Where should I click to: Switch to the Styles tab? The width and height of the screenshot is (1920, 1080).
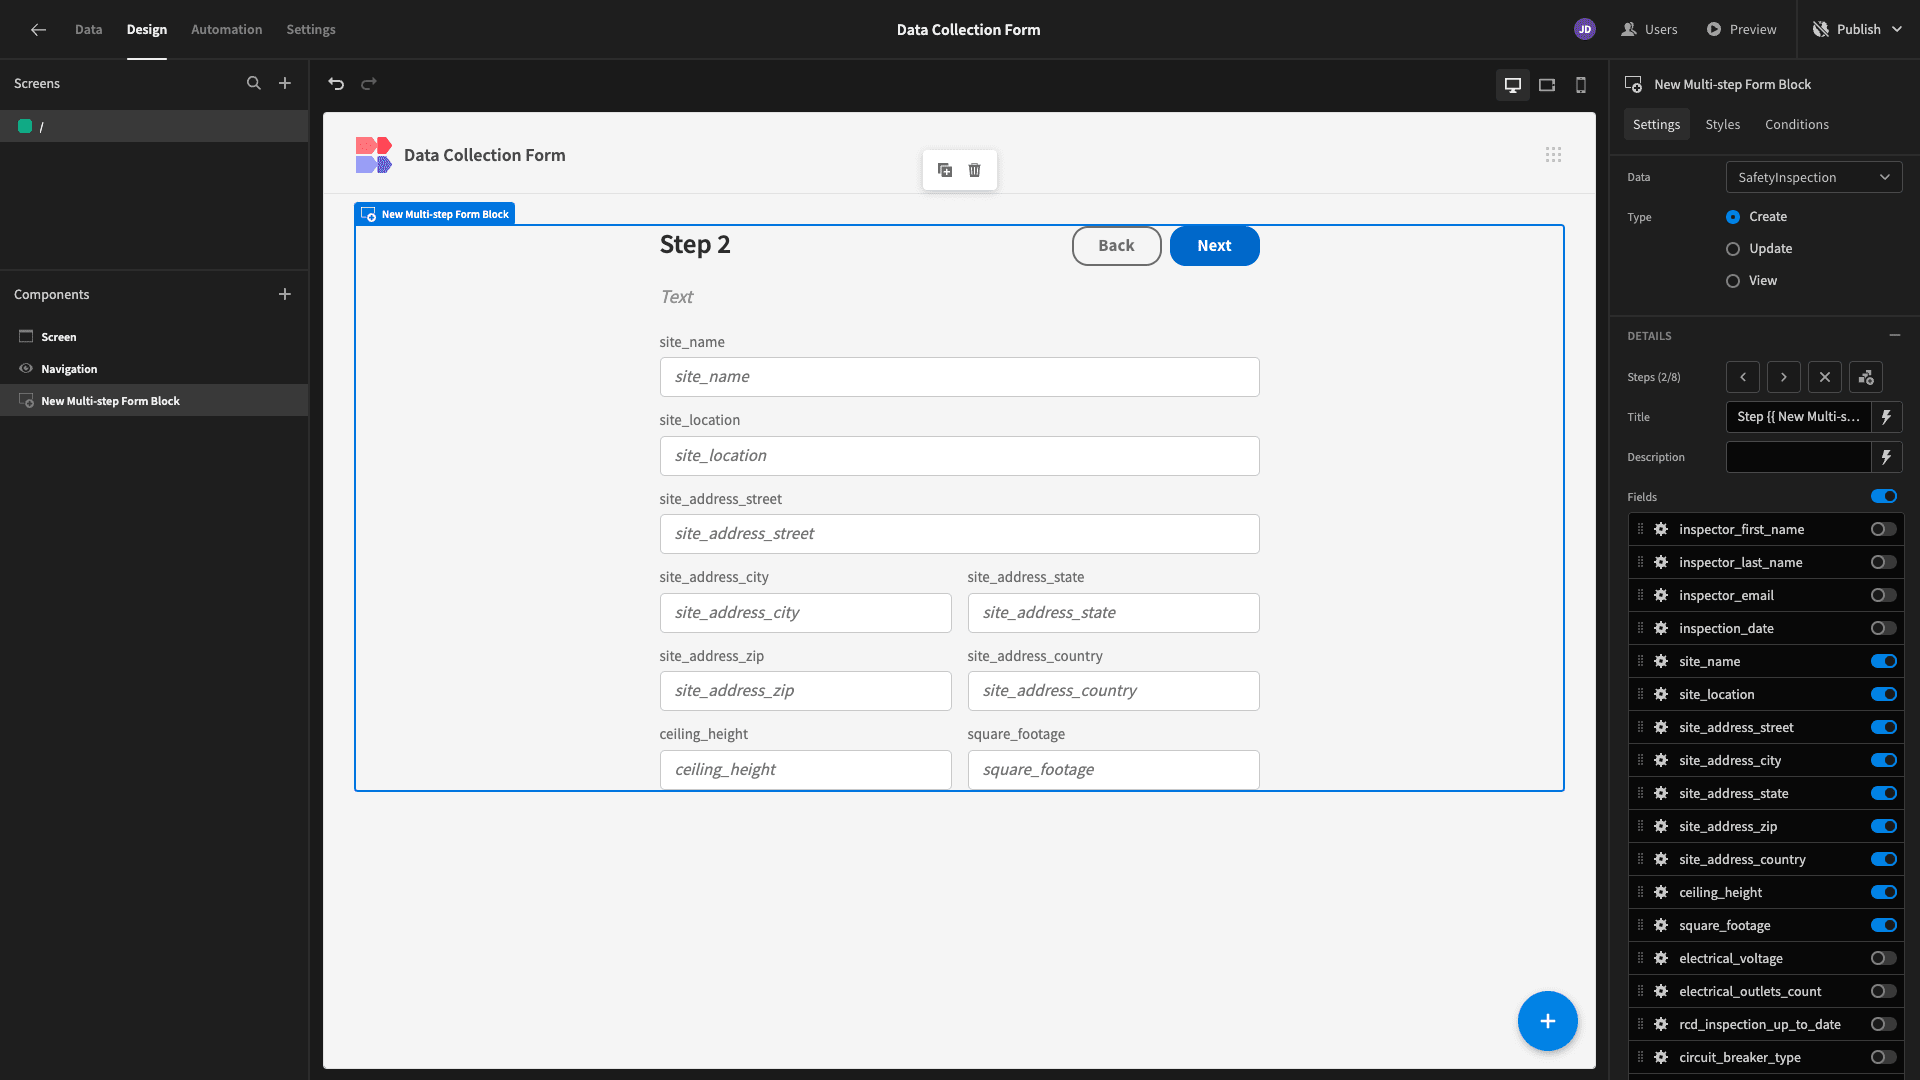click(1722, 124)
